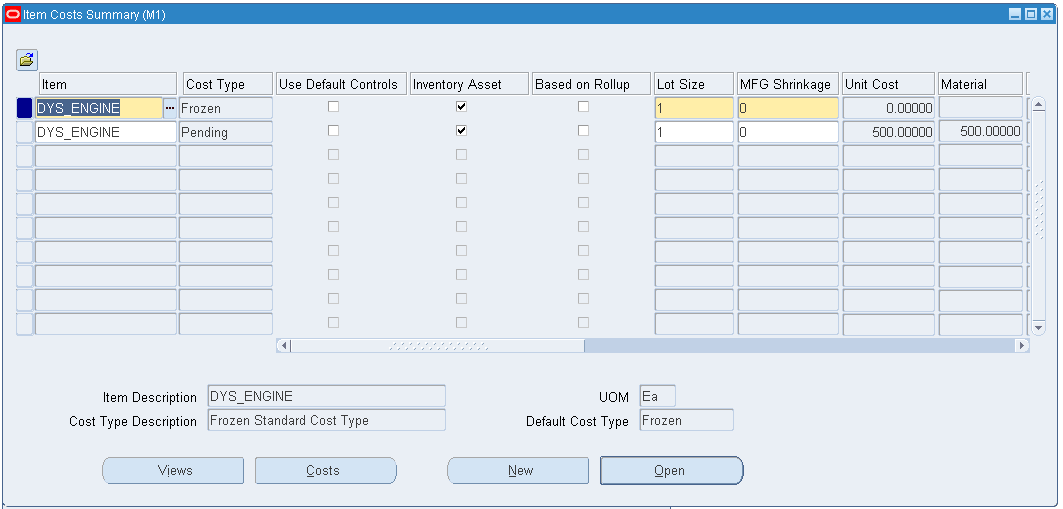Toggle Use Default Controls for Pending row
Screen dimensions: 1063x509
click(334, 131)
